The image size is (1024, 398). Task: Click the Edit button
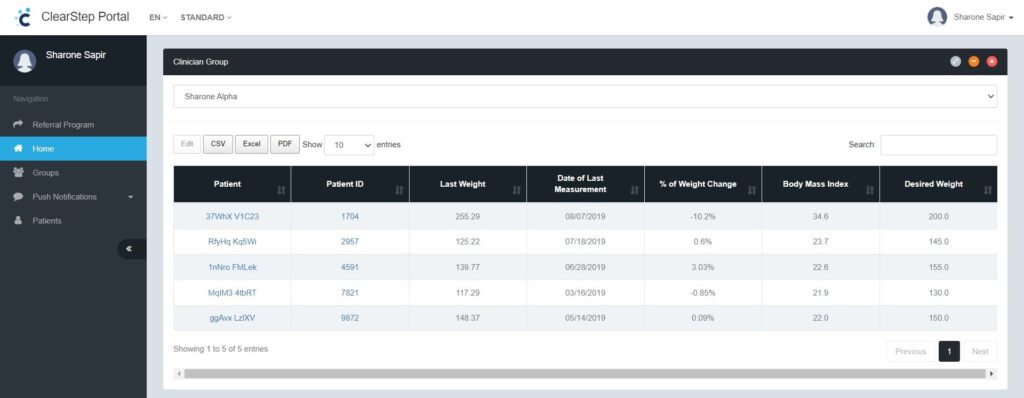click(187, 144)
